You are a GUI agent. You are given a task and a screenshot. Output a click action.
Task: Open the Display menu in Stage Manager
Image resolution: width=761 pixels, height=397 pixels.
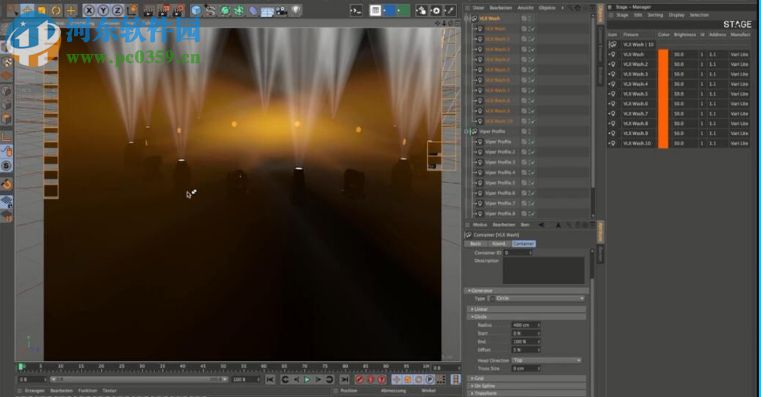677,15
